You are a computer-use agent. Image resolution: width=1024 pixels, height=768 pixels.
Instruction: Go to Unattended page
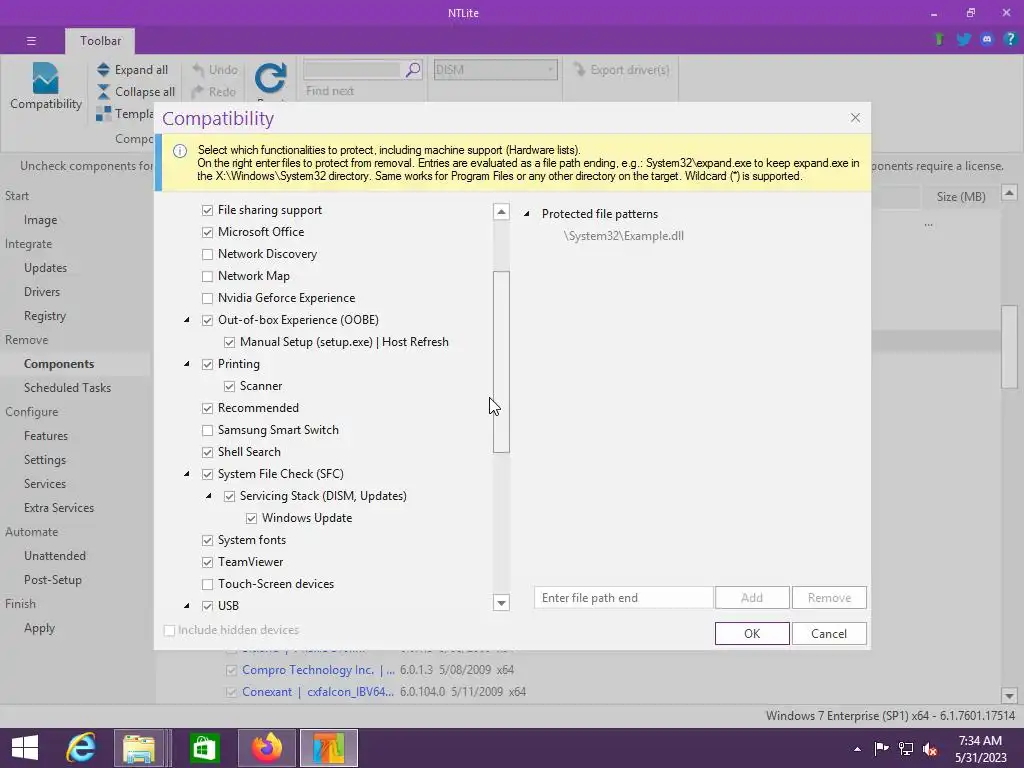55,556
